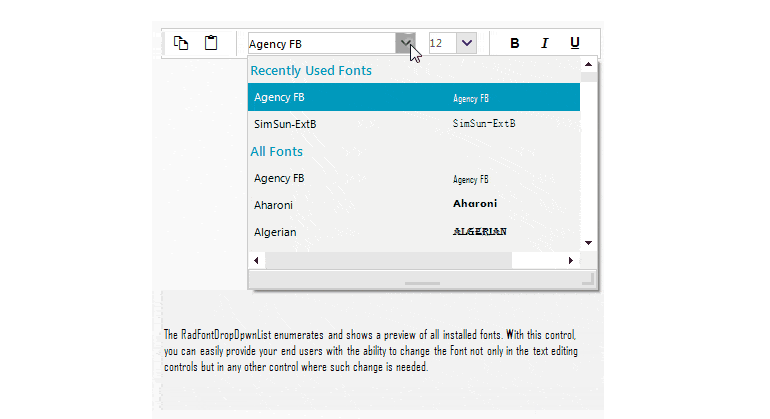The image size is (770, 419).
Task: Click the font name field showing Agency FB
Action: click(x=322, y=44)
